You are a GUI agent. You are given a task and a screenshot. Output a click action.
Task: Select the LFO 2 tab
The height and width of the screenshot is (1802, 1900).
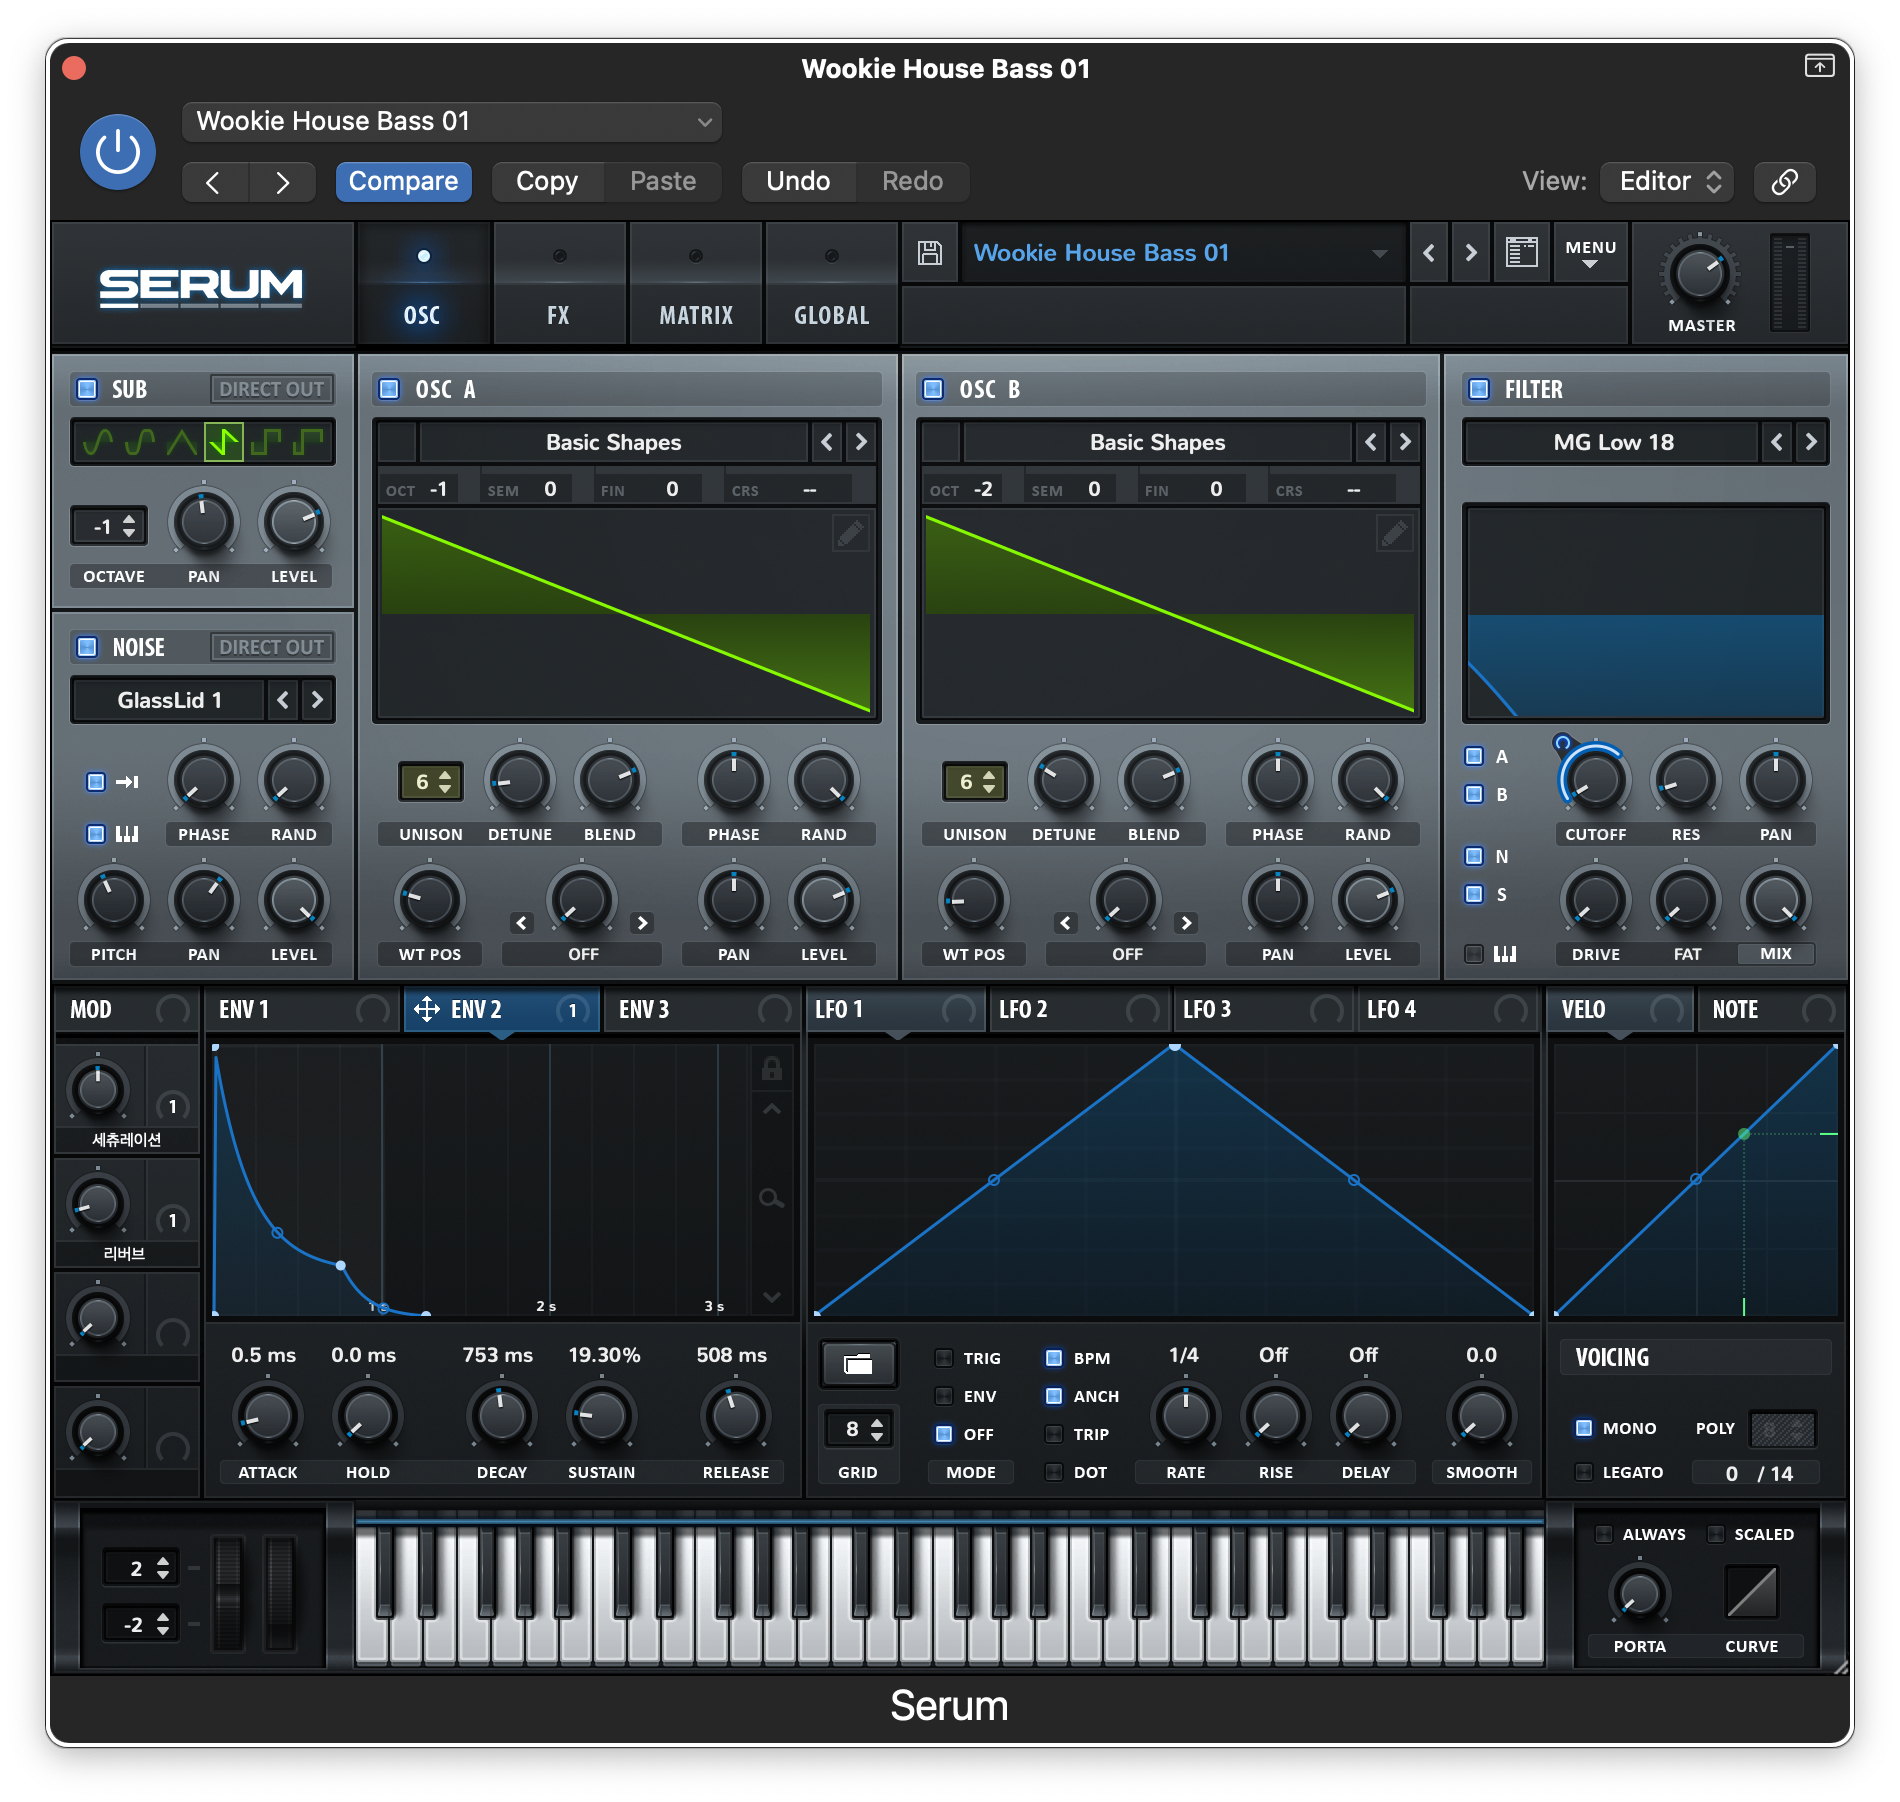coord(1078,1009)
